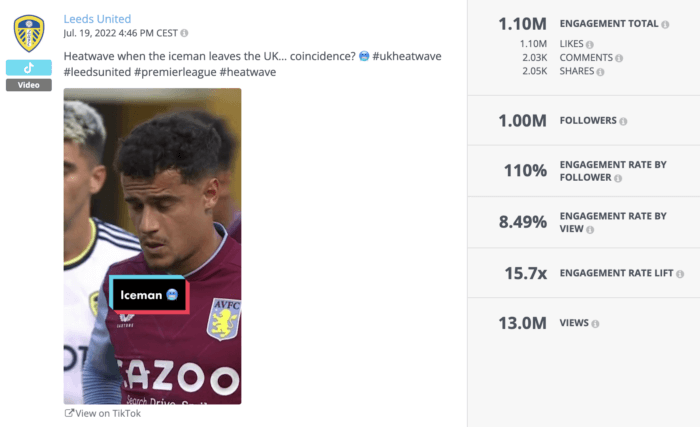Click info icon beside Engagement Total
700x427 pixels.
click(666, 23)
